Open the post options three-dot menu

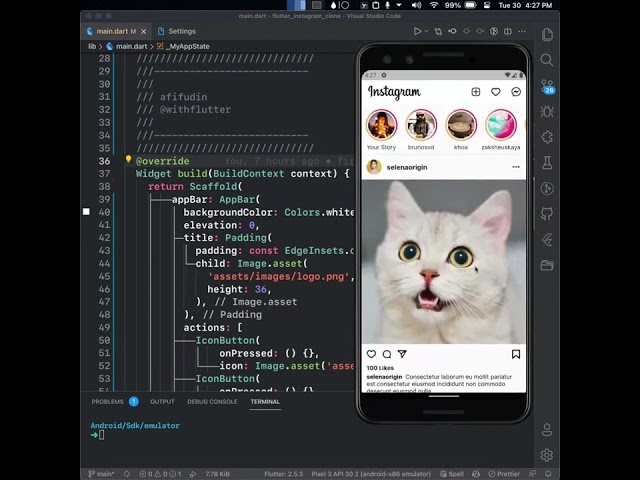pos(516,167)
